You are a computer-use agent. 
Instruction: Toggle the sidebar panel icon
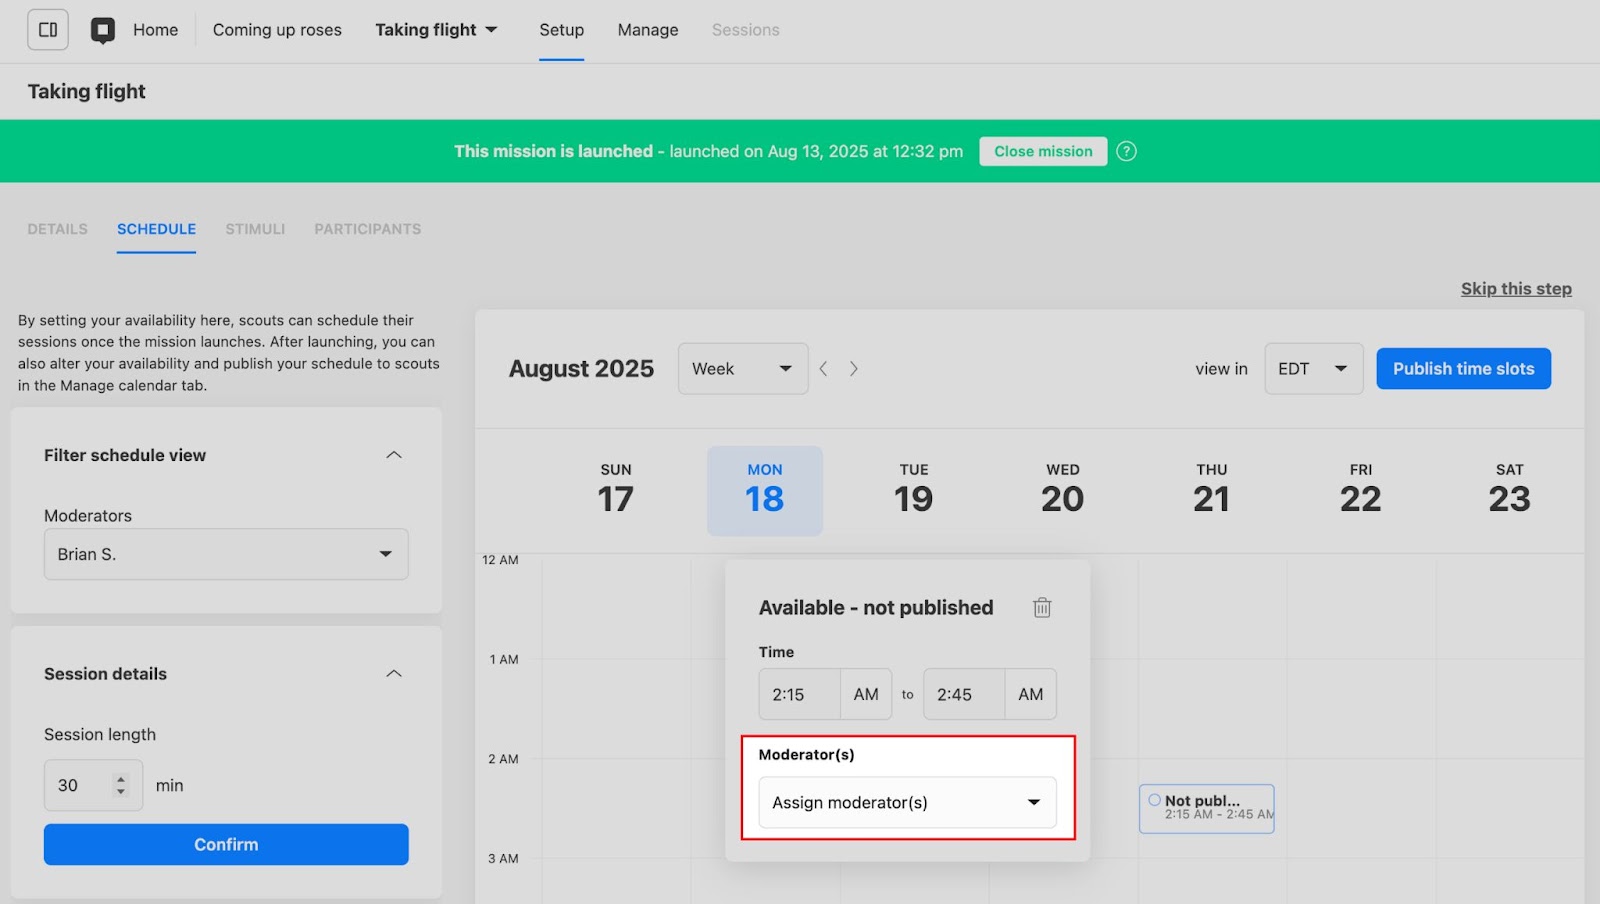tap(48, 30)
